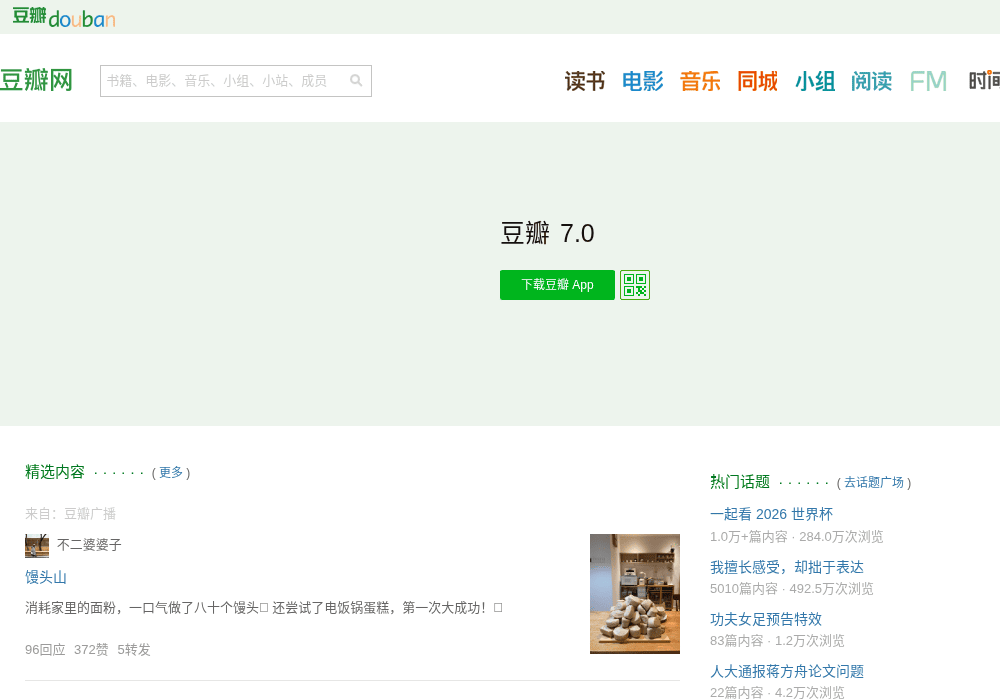Click the avatar of 不二婆婆子
1000x700 pixels.
[37, 546]
